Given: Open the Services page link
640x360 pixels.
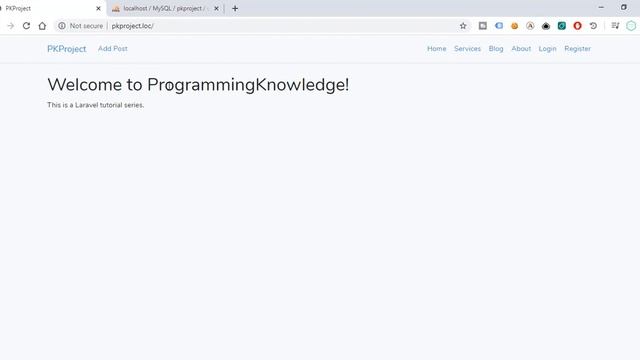Looking at the screenshot, I should click(467, 49).
